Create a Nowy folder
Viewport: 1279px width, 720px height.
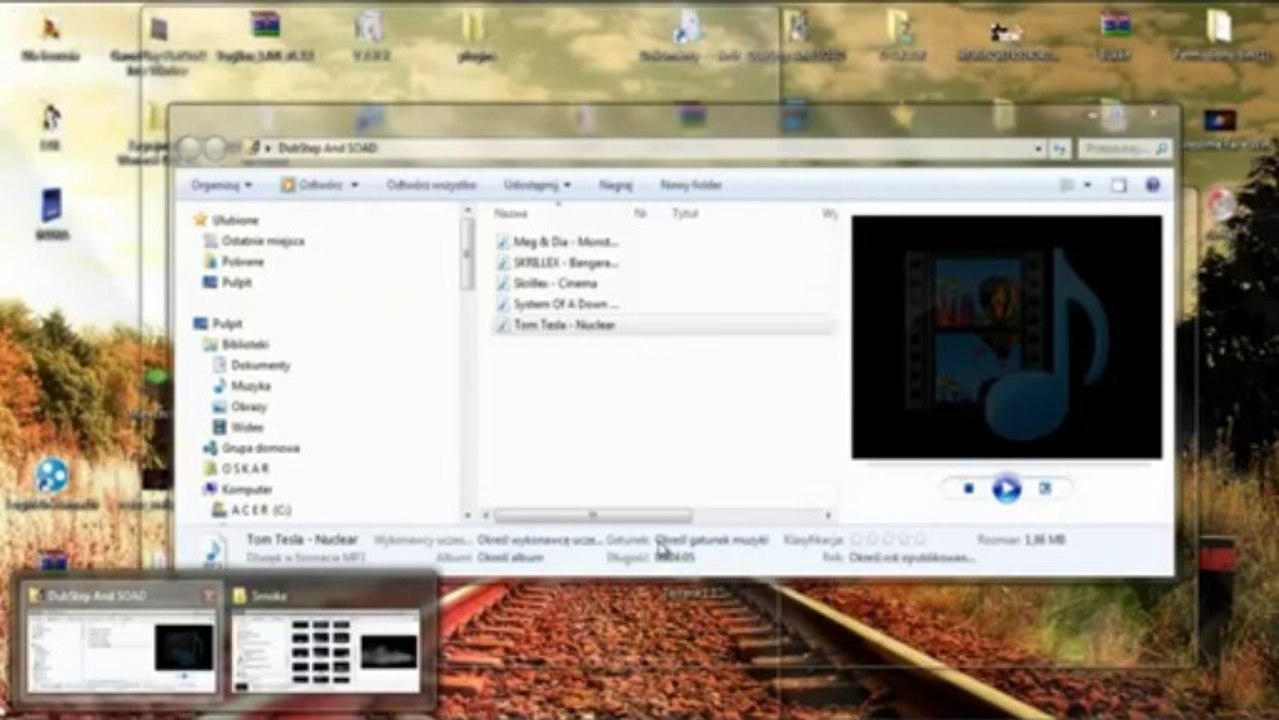(x=691, y=185)
